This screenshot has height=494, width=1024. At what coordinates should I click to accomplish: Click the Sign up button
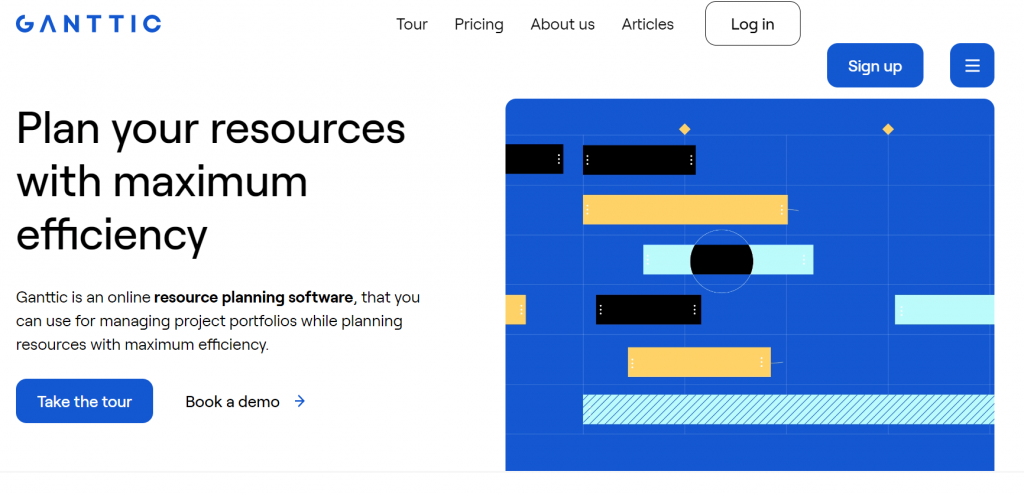coord(874,65)
